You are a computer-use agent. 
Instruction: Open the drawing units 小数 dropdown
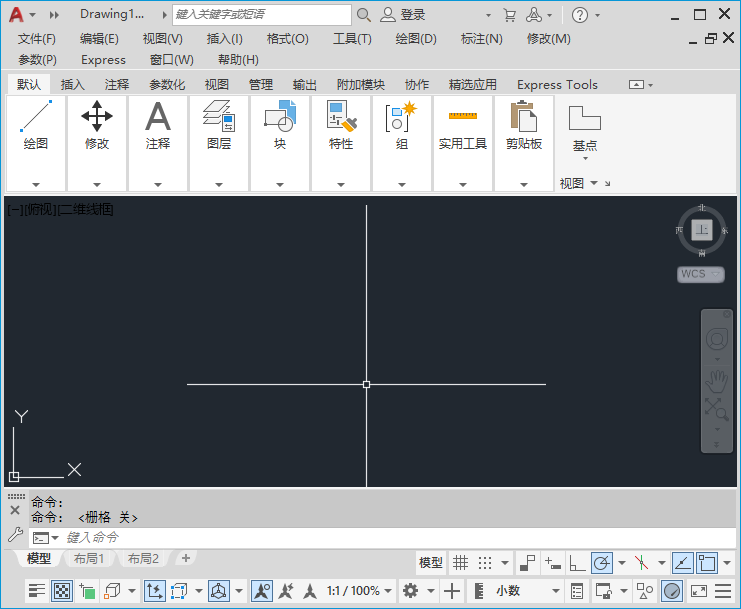coord(527,591)
